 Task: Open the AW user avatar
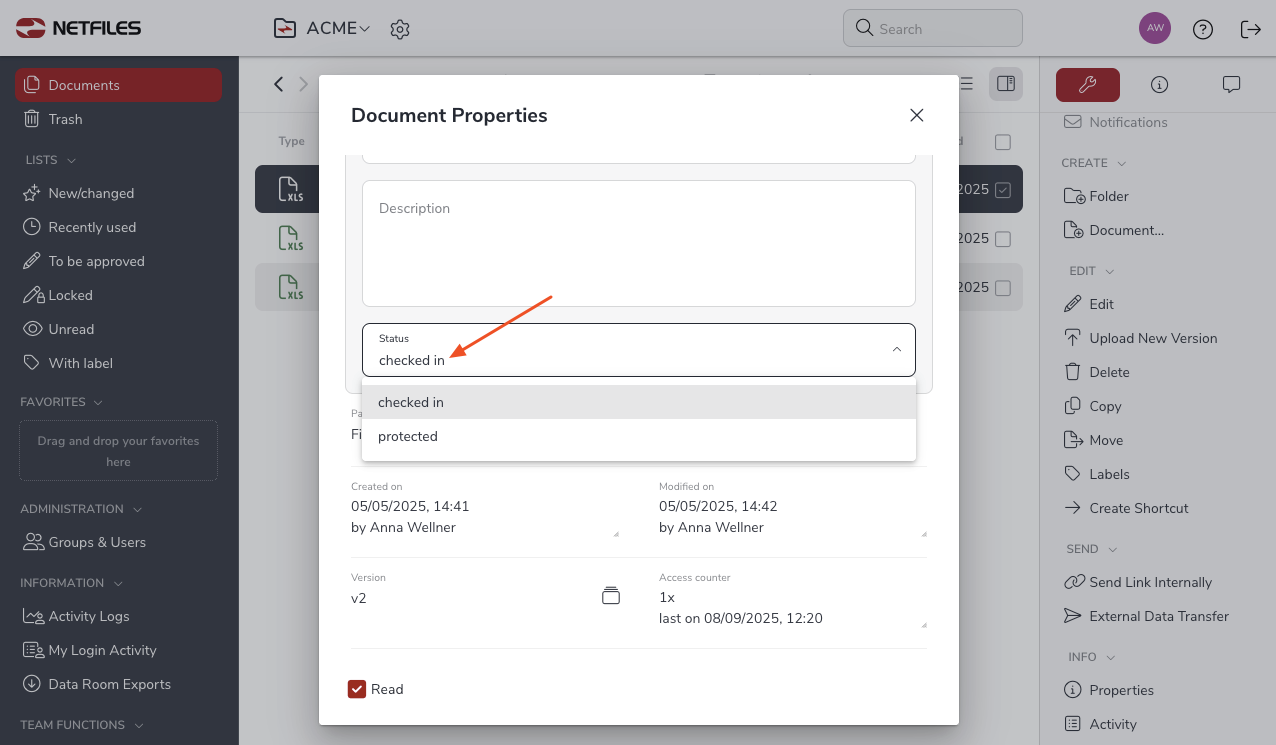tap(1155, 28)
